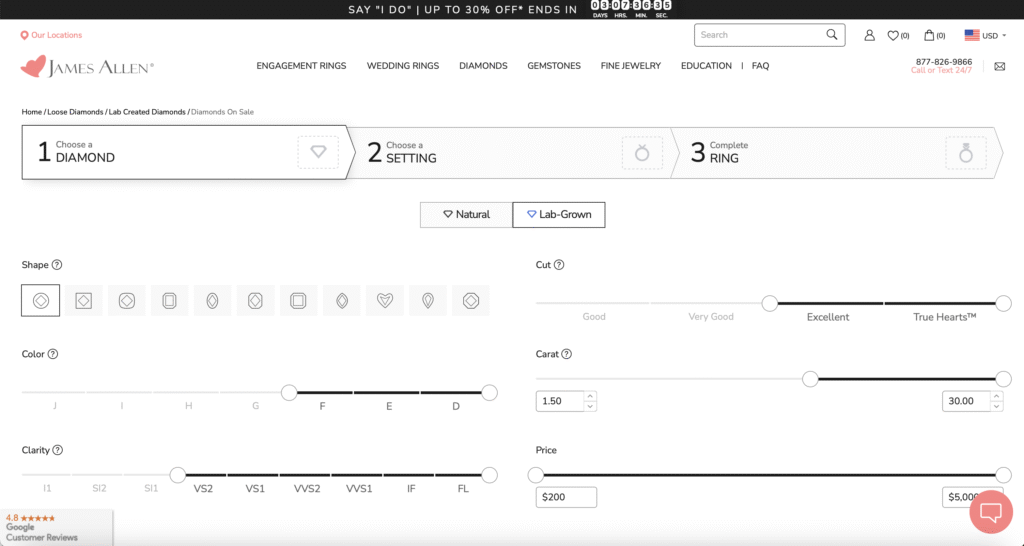Increase the minimum carat stepper
Image resolution: width=1024 pixels, height=546 pixels.
(590, 396)
